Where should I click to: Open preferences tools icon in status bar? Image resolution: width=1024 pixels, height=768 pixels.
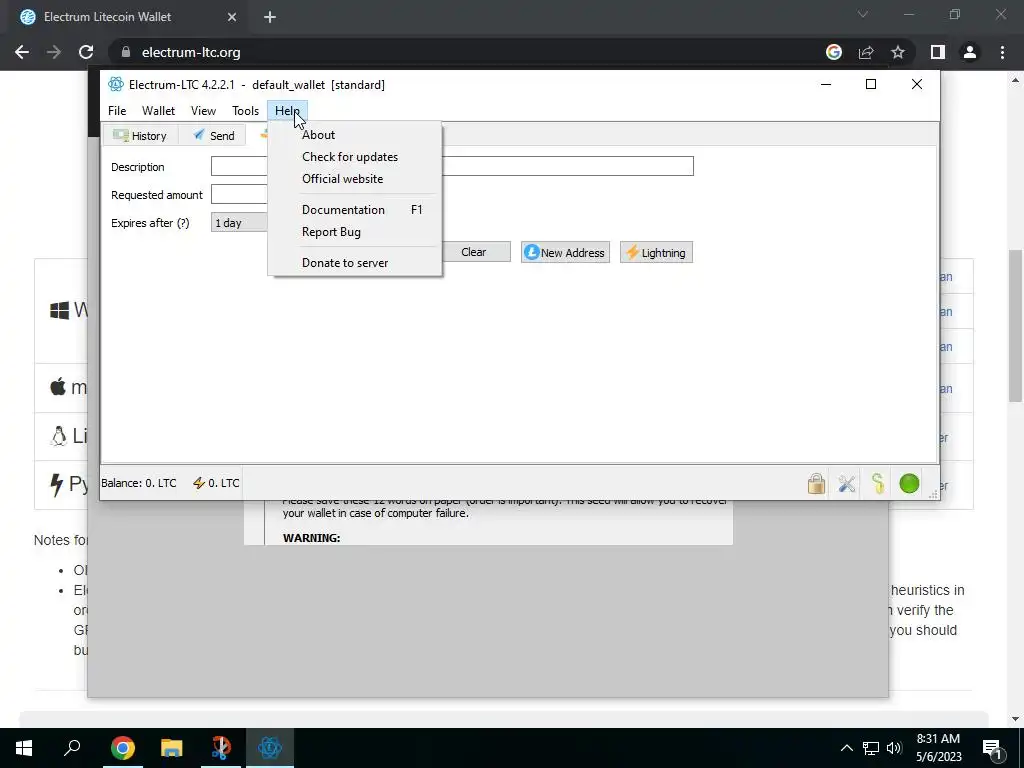pyautogui.click(x=847, y=483)
